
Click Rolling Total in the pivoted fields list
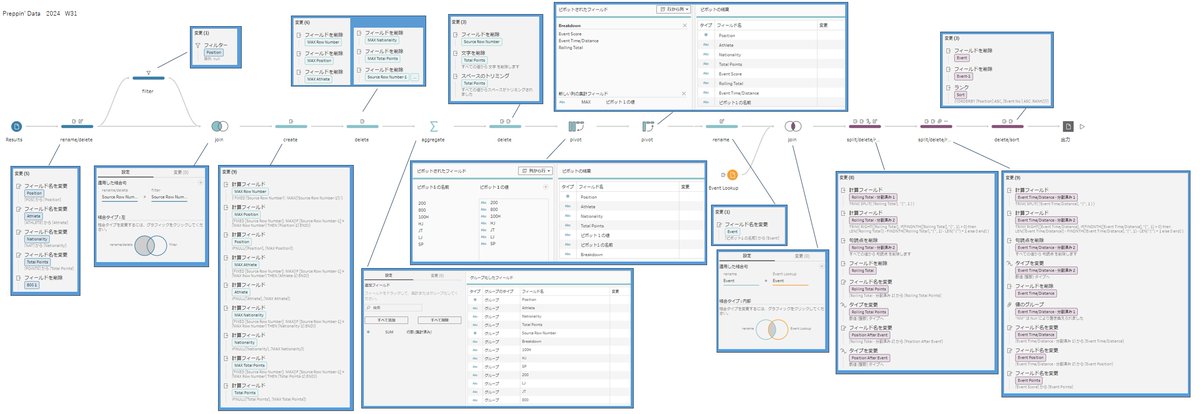click(x=571, y=48)
